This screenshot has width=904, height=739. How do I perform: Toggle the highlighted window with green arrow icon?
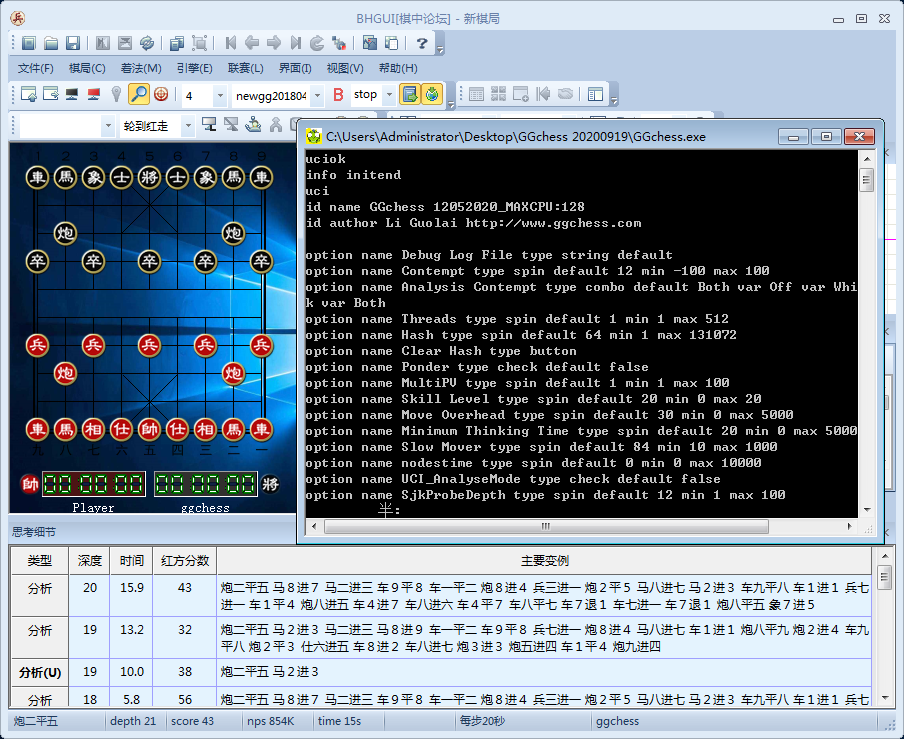click(x=410, y=94)
